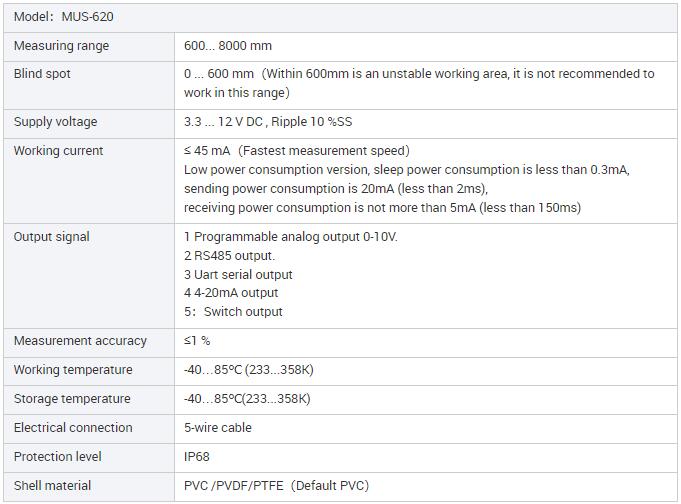Select the Uart serial output line
The height and width of the screenshot is (504, 681).
tap(238, 275)
